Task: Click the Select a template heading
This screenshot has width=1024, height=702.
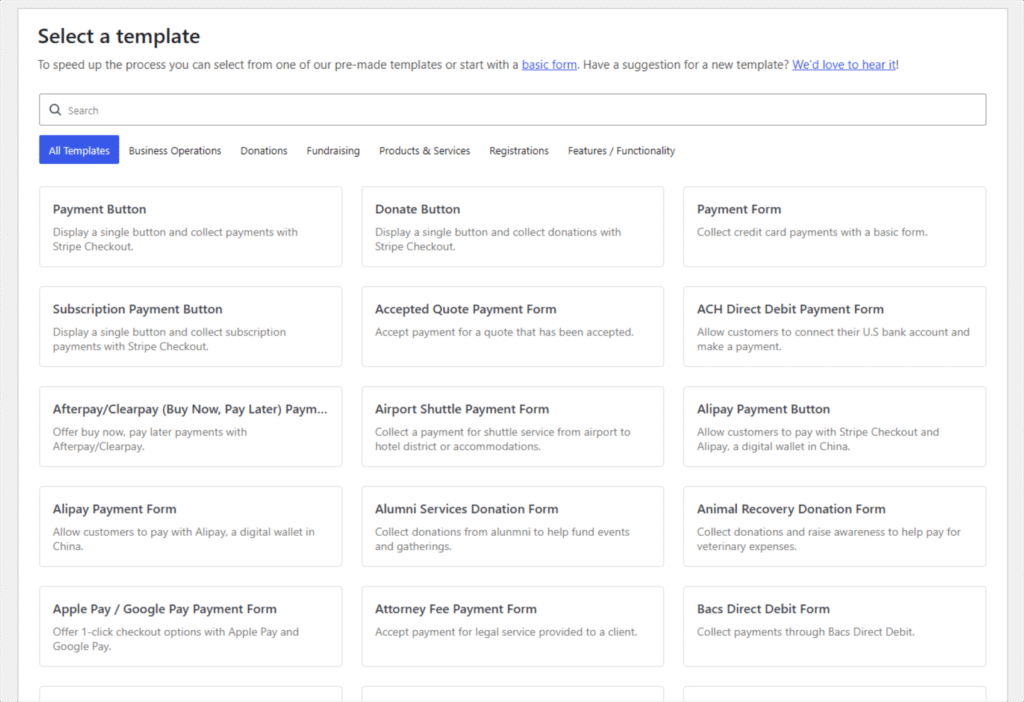Action: tap(119, 36)
